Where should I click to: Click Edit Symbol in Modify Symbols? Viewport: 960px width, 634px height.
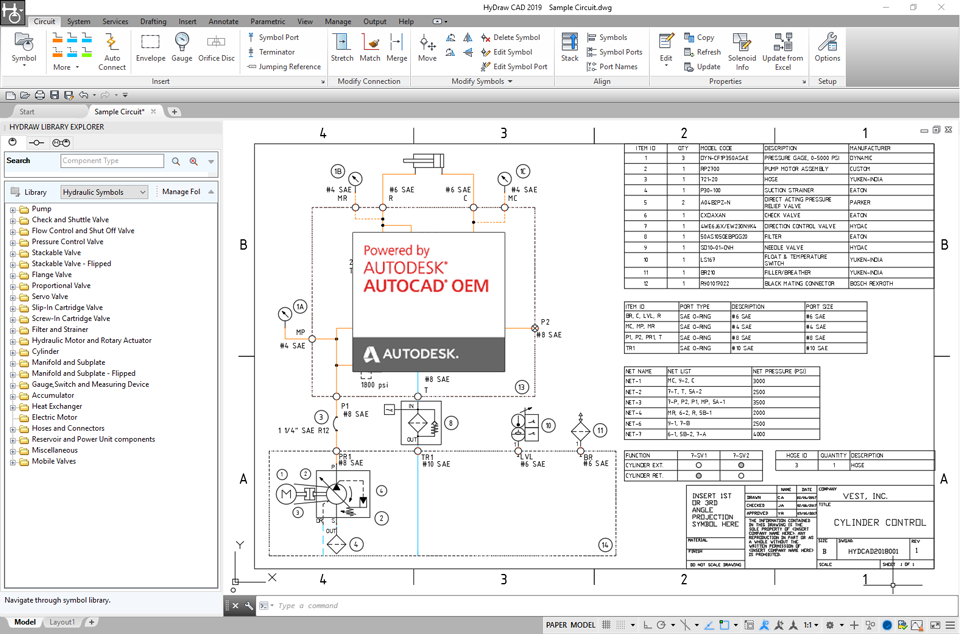(507, 52)
